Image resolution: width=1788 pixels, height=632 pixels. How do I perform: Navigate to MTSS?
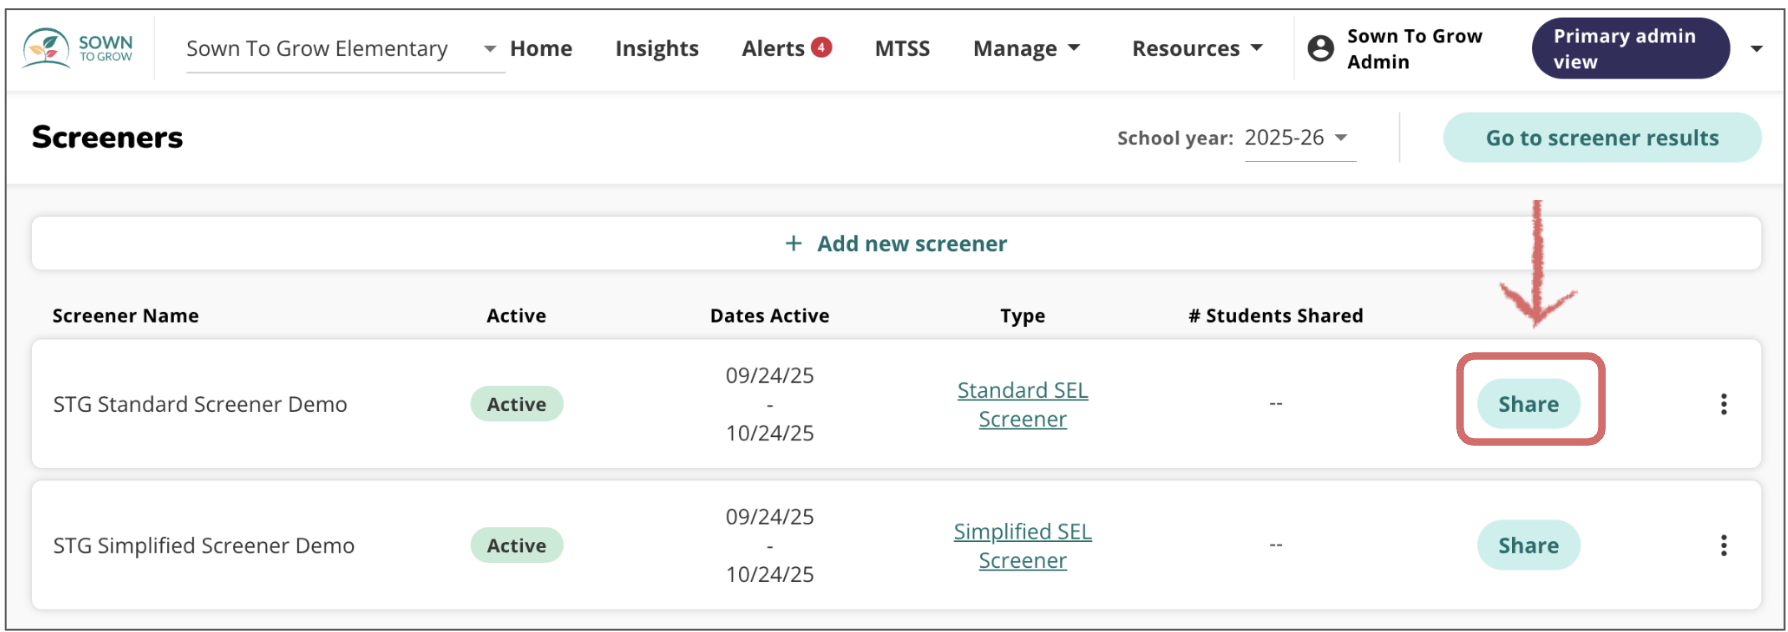click(902, 48)
